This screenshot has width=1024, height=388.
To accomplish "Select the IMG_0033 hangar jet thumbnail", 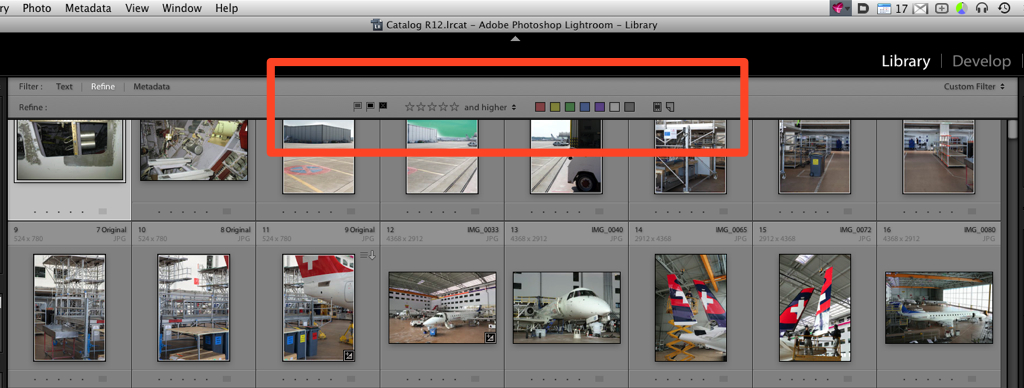I will (x=442, y=308).
